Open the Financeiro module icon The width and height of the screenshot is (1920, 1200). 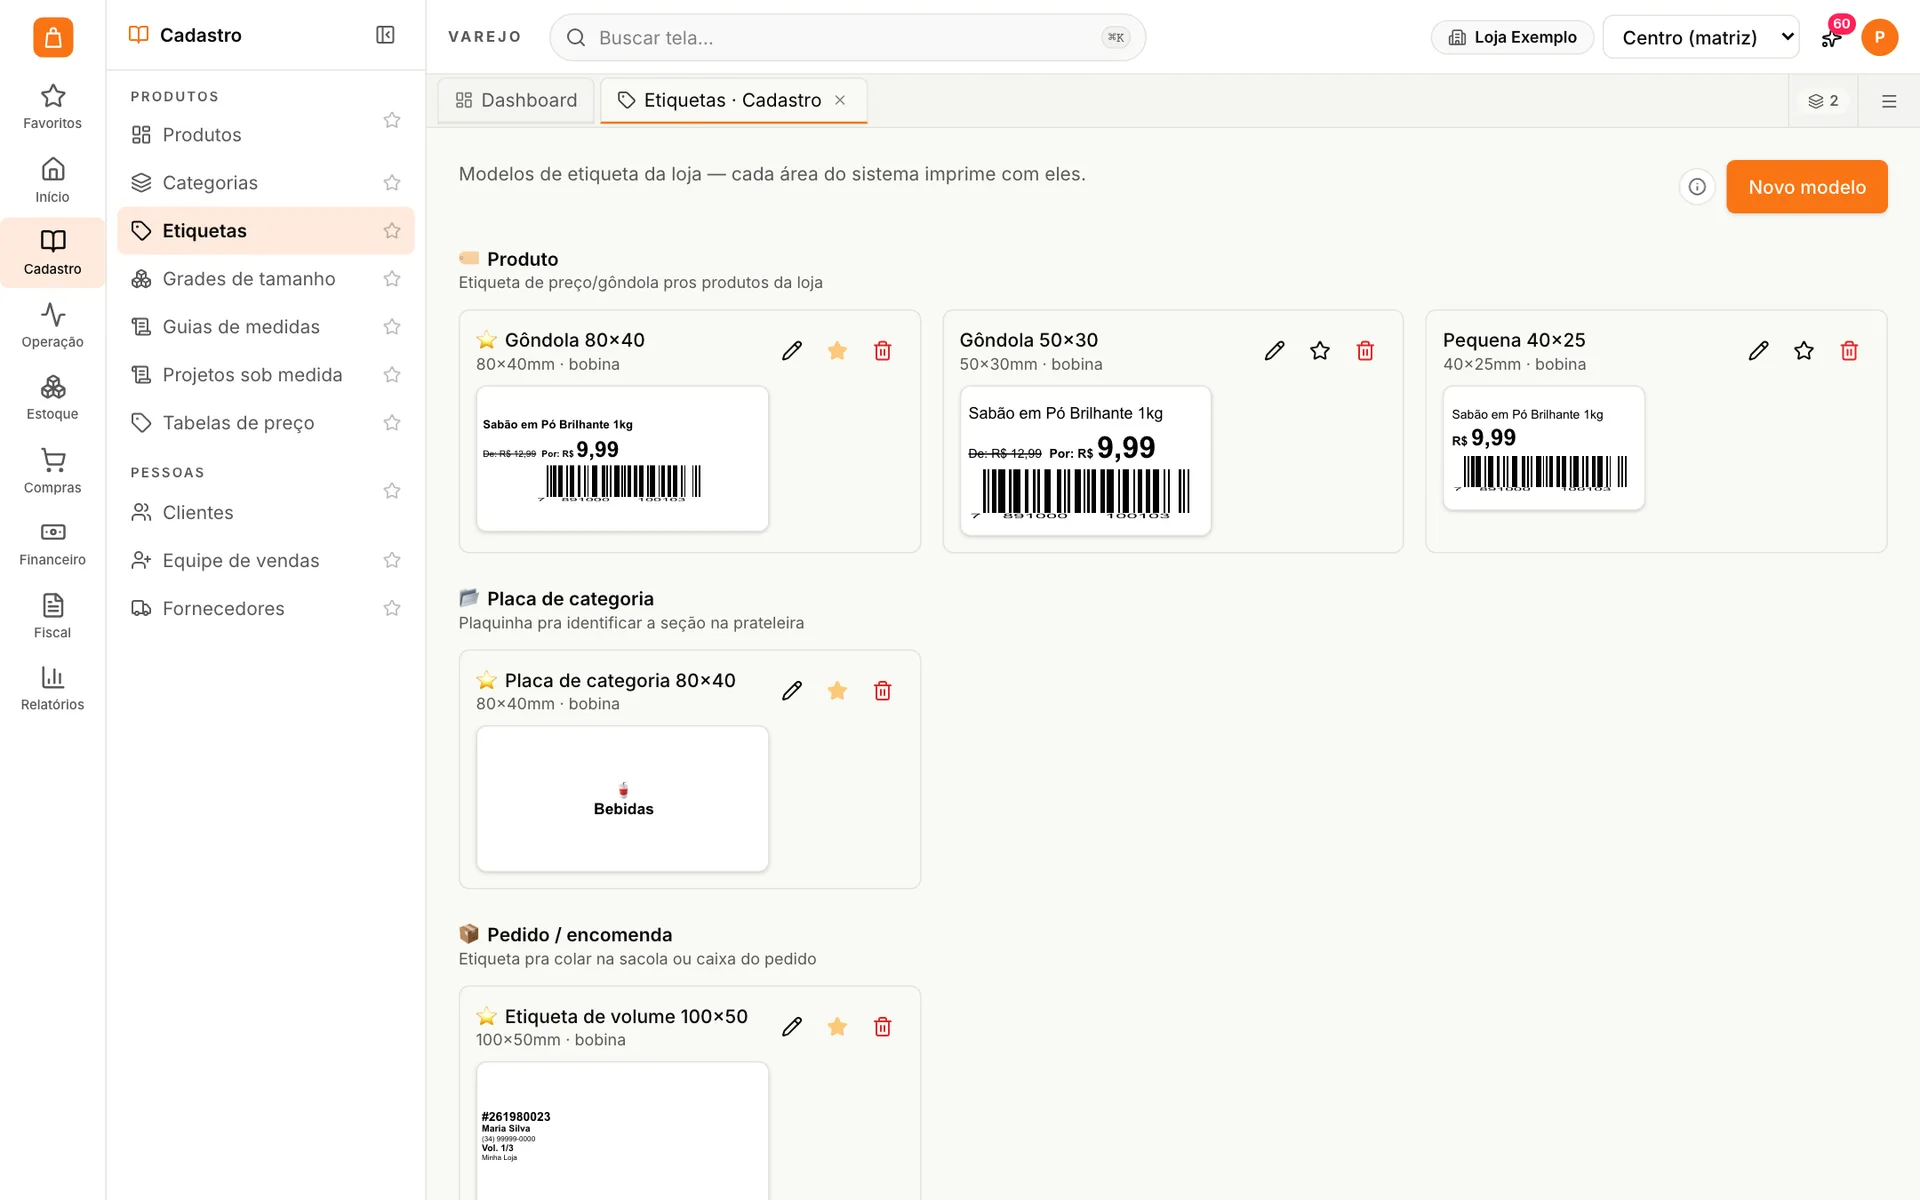(53, 543)
